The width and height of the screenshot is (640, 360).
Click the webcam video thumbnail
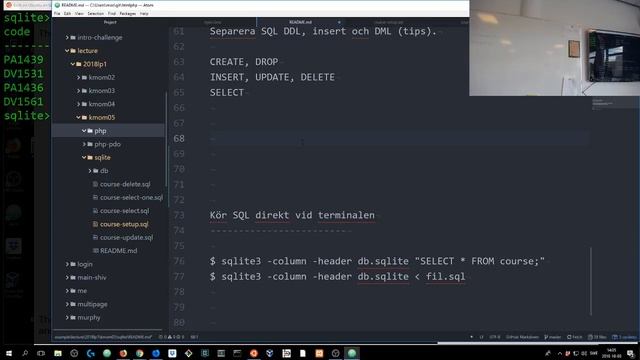[x=555, y=48]
